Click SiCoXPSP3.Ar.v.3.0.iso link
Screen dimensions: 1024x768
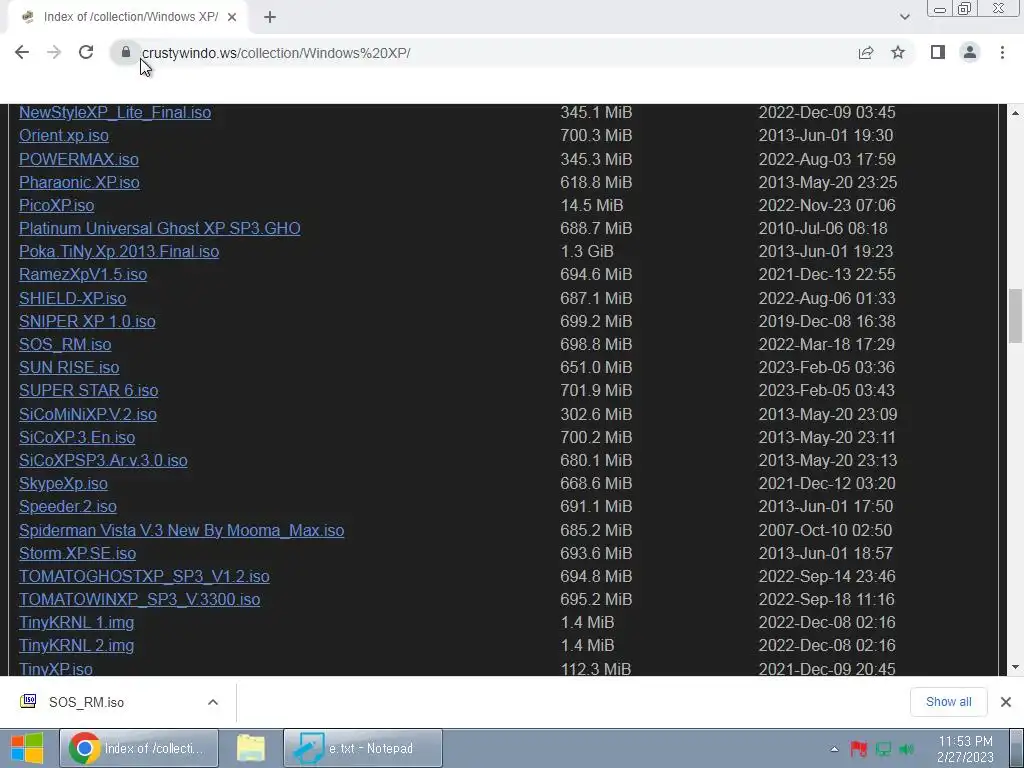pyautogui.click(x=103, y=460)
